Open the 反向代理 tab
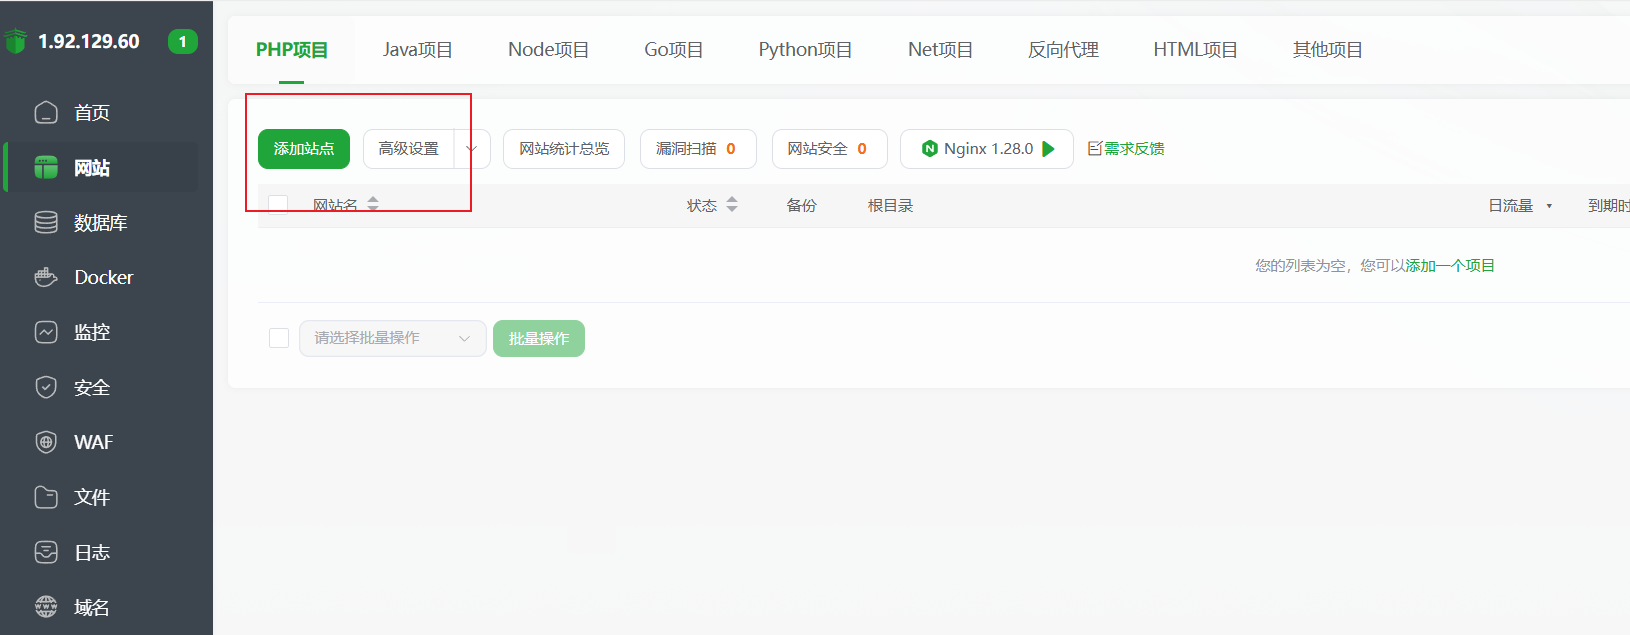The image size is (1630, 635). (x=1063, y=50)
